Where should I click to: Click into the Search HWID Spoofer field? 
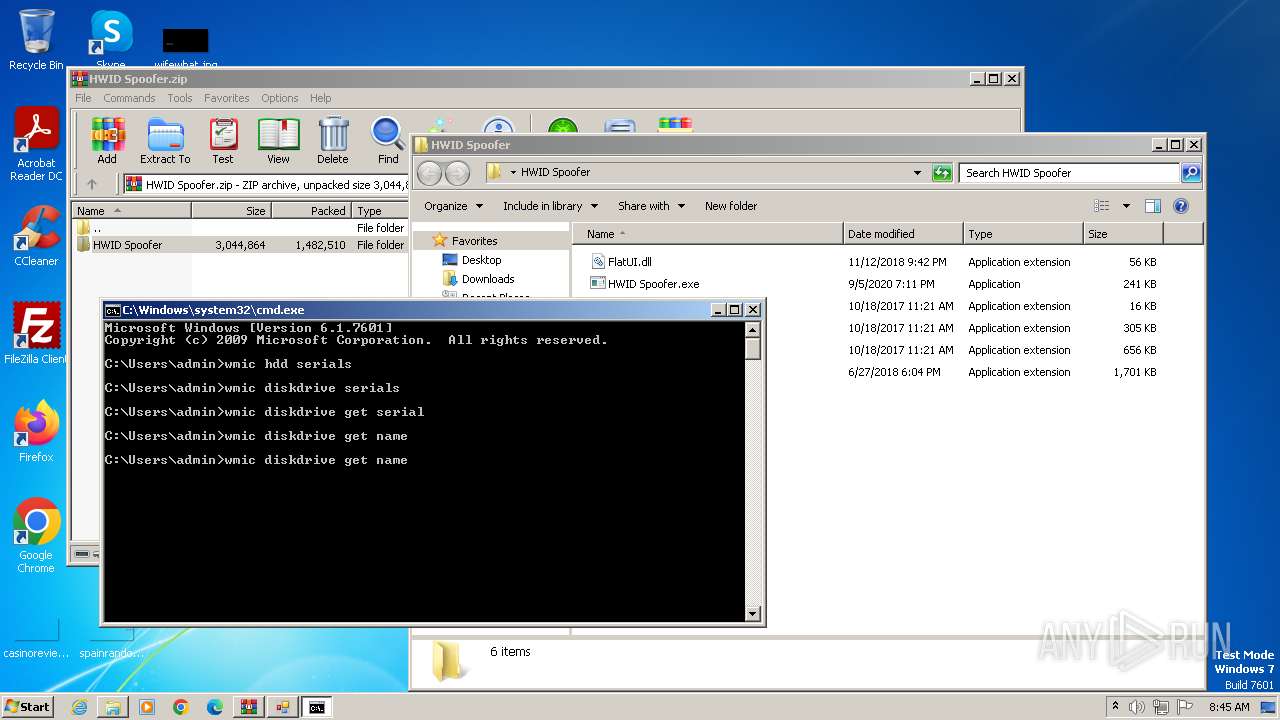pyautogui.click(x=1069, y=173)
